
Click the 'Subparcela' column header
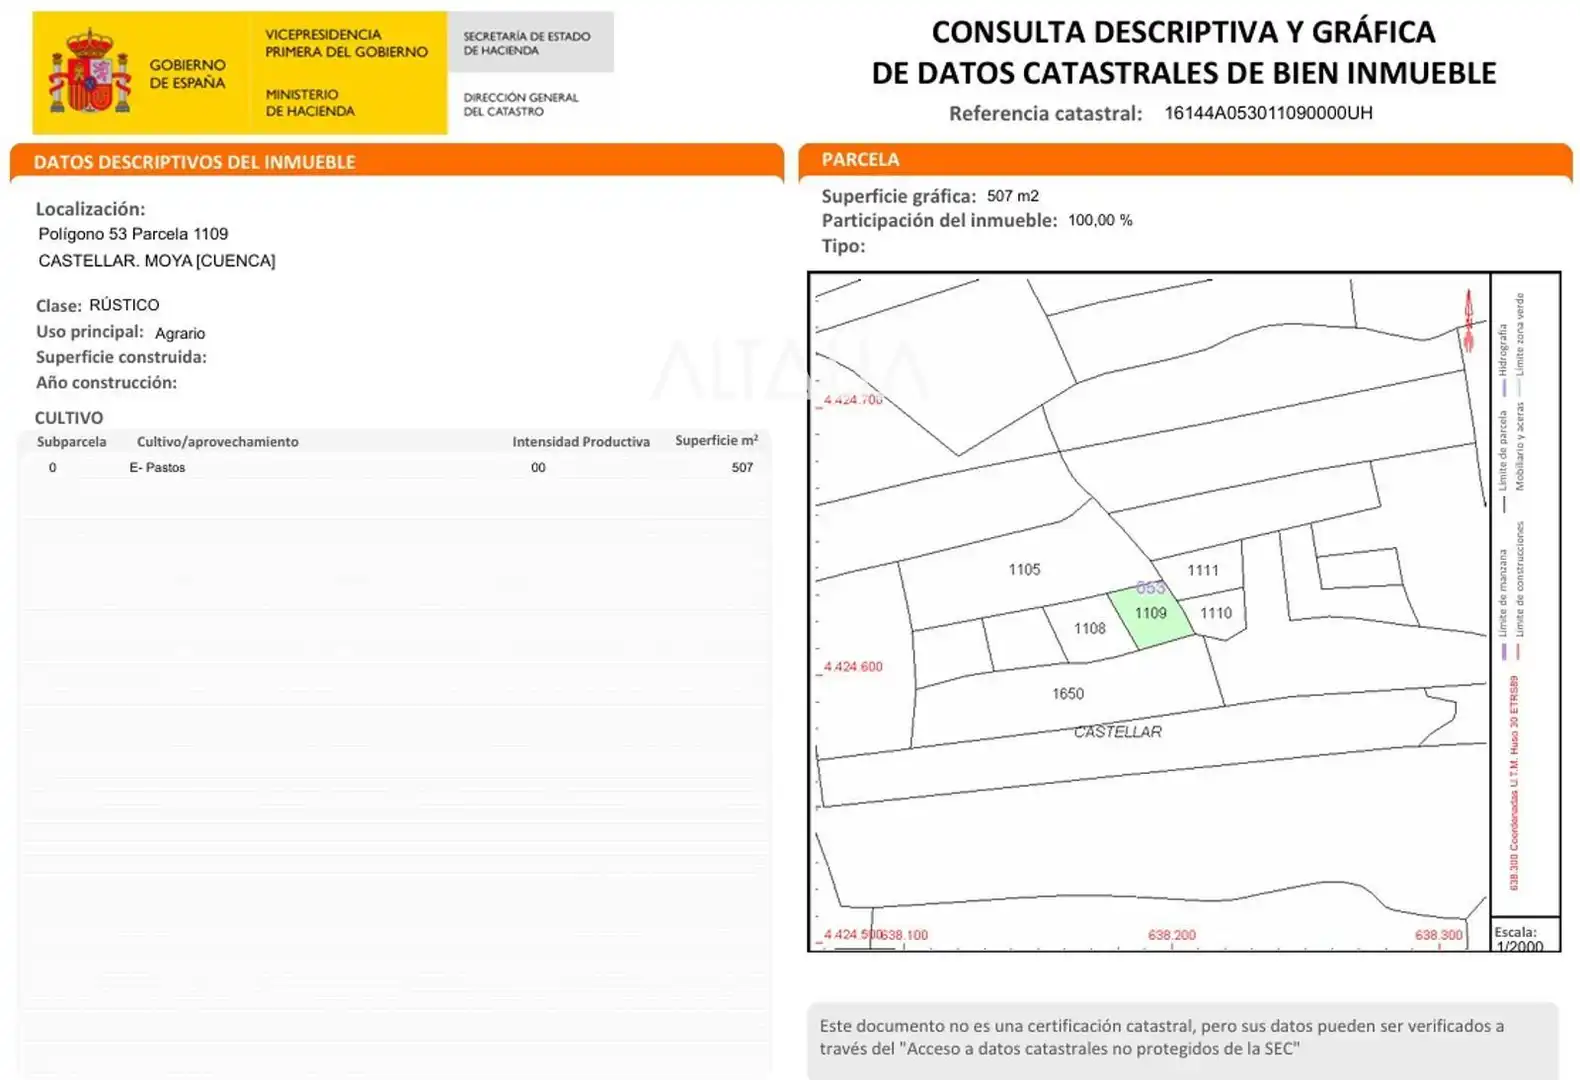tap(71, 441)
